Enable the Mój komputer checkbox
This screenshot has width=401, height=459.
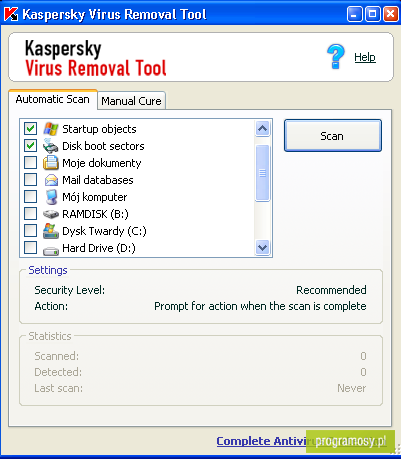(30, 197)
